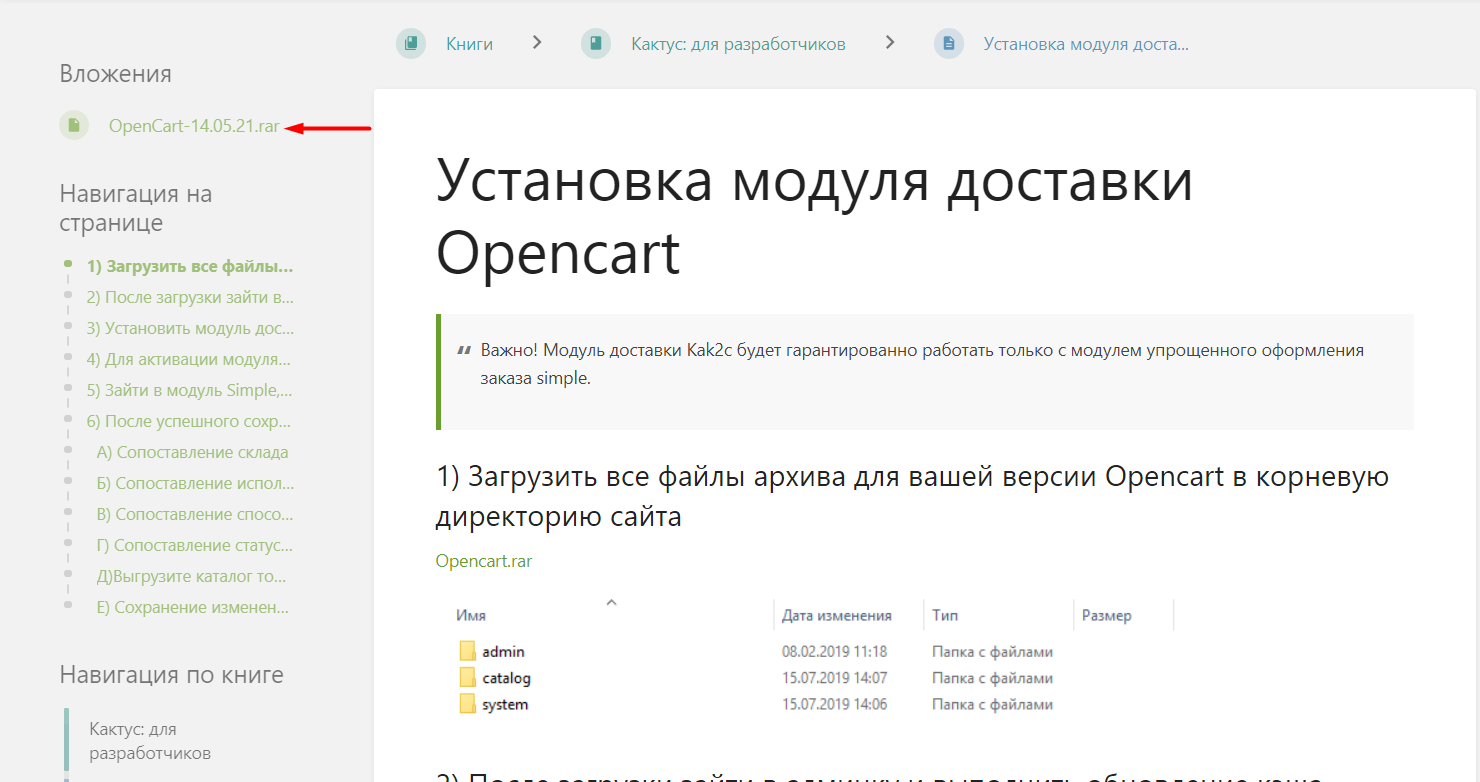The image size is (1480, 782).
Task: Click the Важно! Модуль доставки Kak2c callout
Action: click(x=925, y=371)
